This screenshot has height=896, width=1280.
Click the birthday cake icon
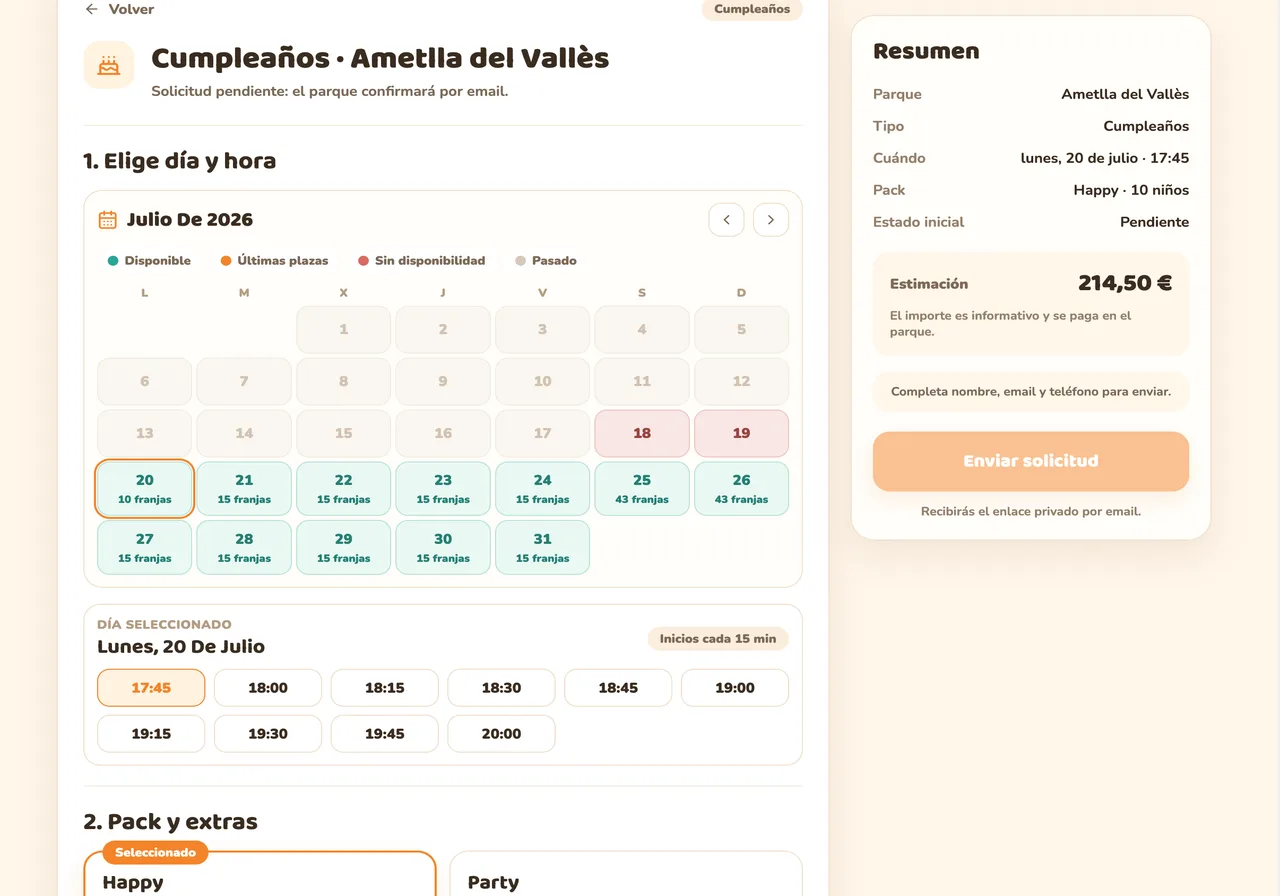pos(109,65)
